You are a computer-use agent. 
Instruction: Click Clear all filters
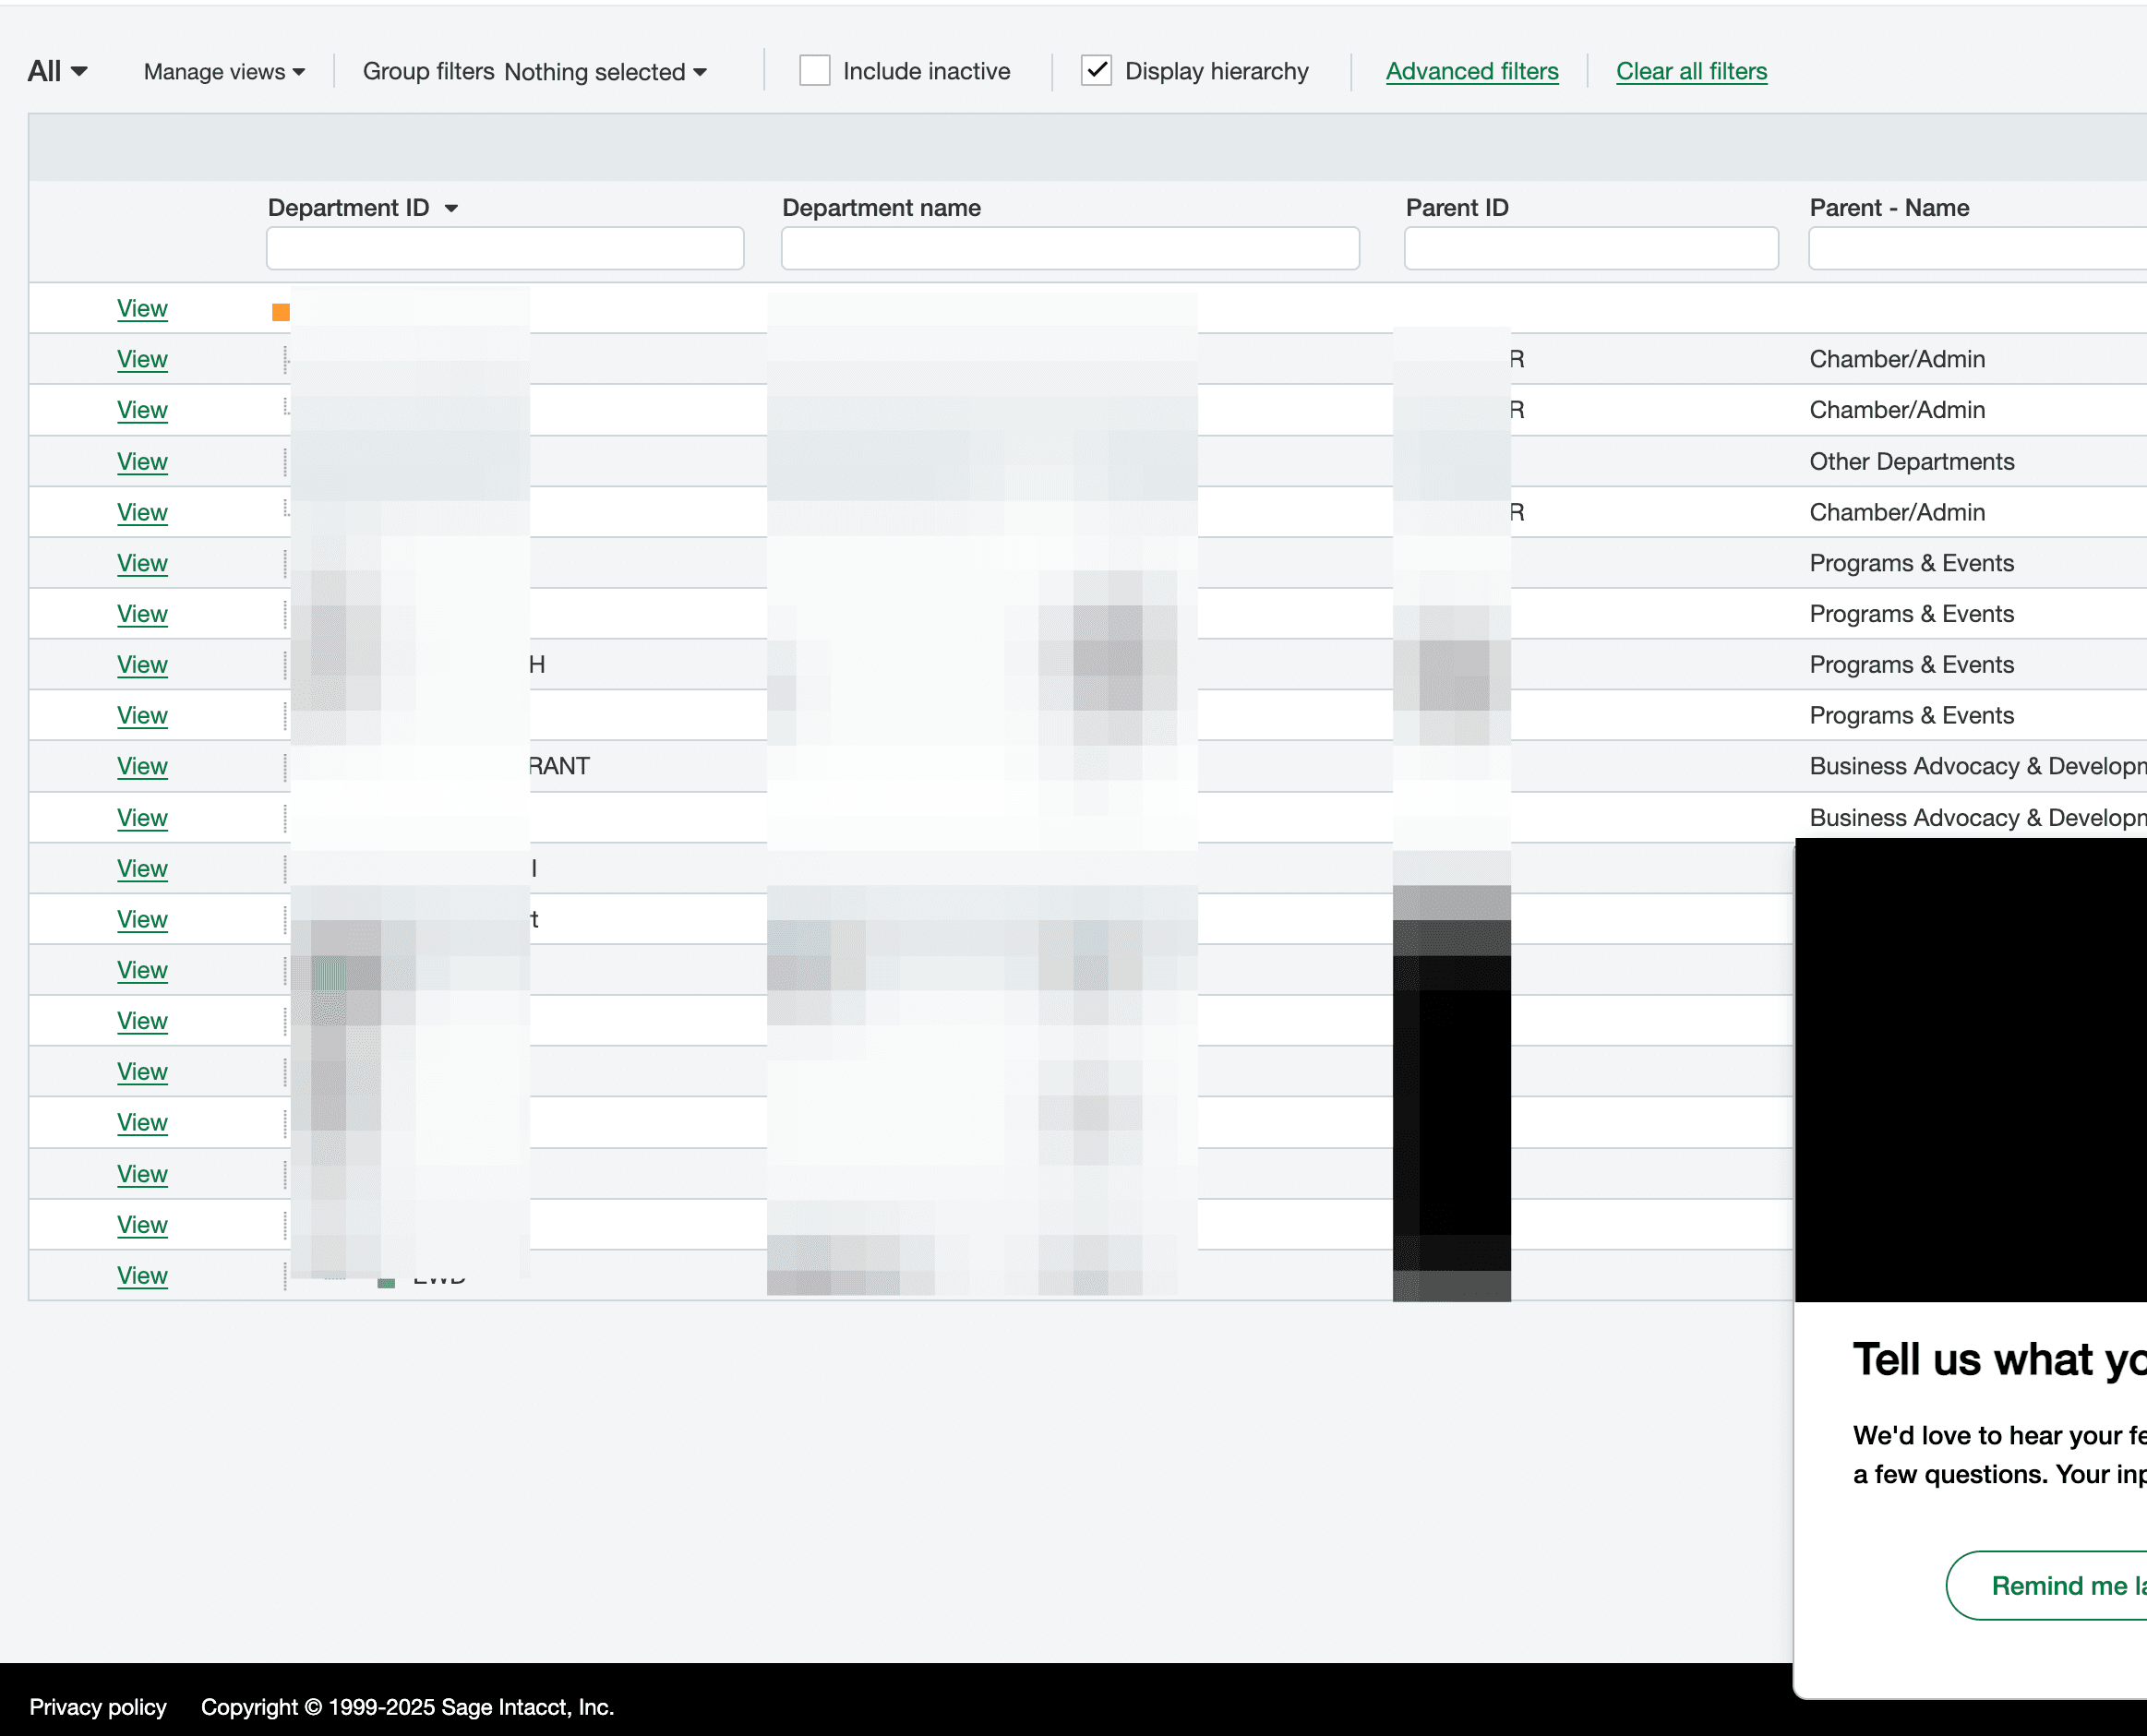[1691, 71]
